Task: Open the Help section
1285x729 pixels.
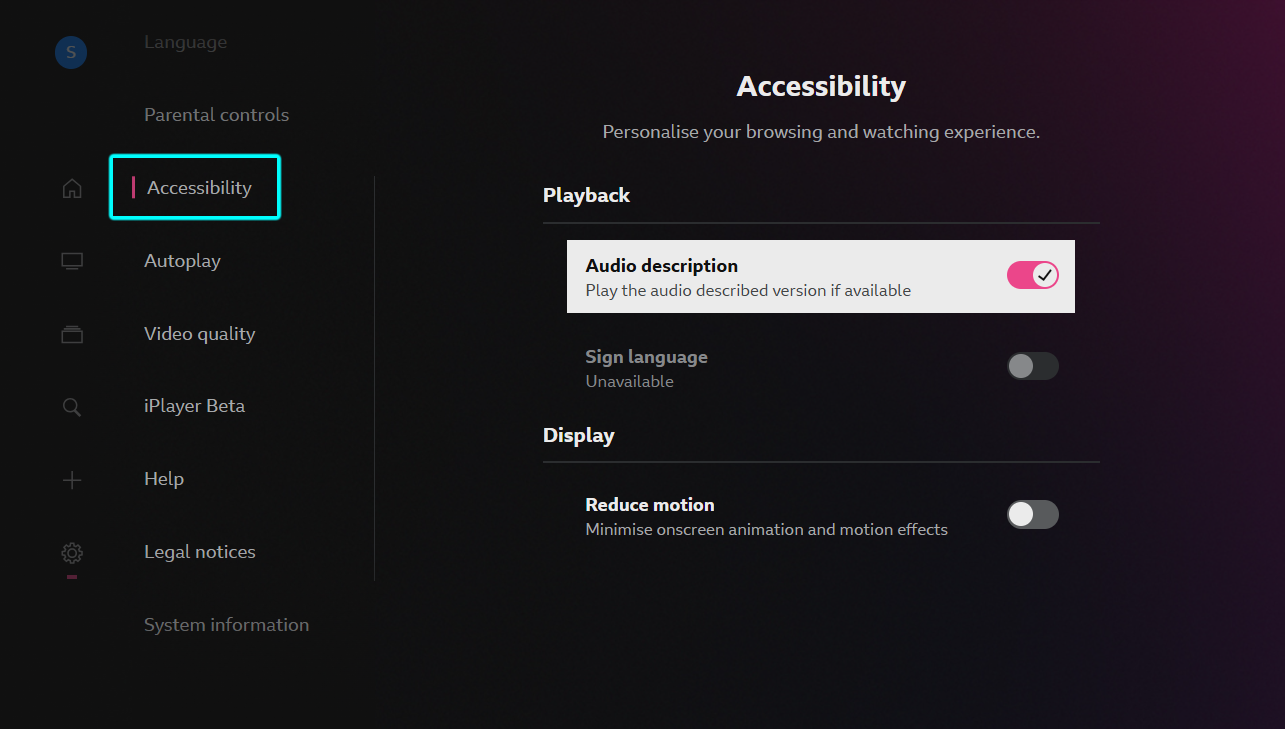Action: click(163, 478)
